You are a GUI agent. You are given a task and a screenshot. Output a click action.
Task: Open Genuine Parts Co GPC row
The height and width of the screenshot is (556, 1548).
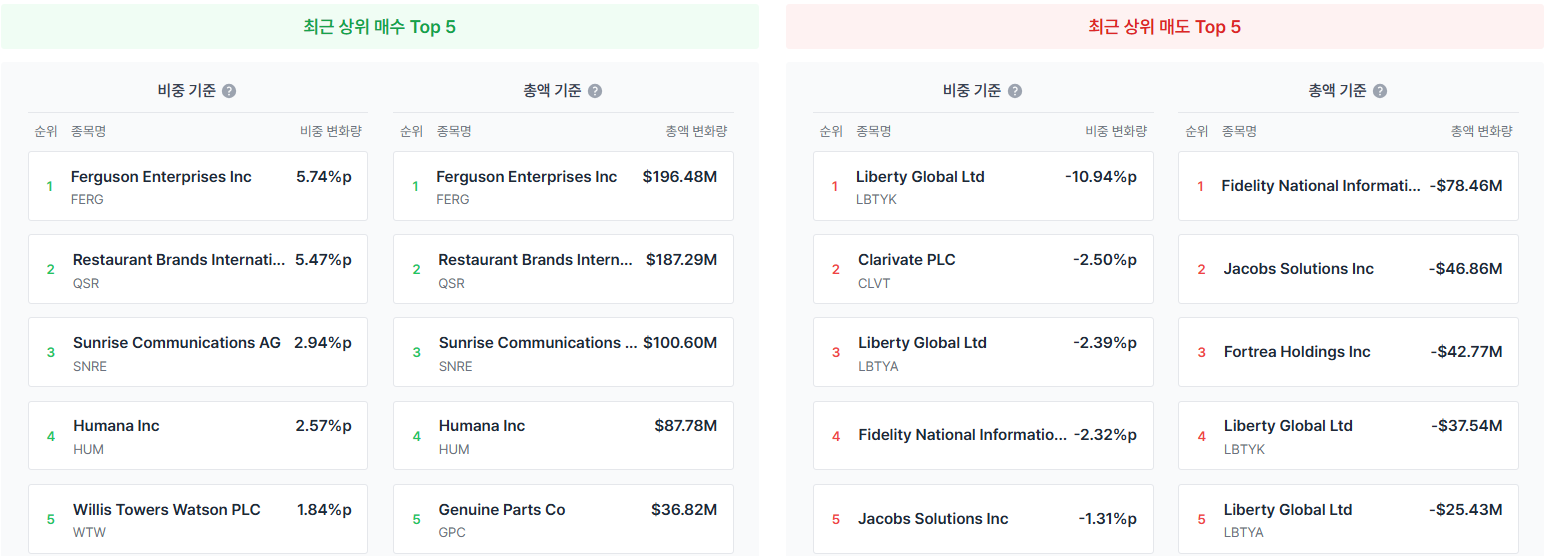(x=563, y=519)
